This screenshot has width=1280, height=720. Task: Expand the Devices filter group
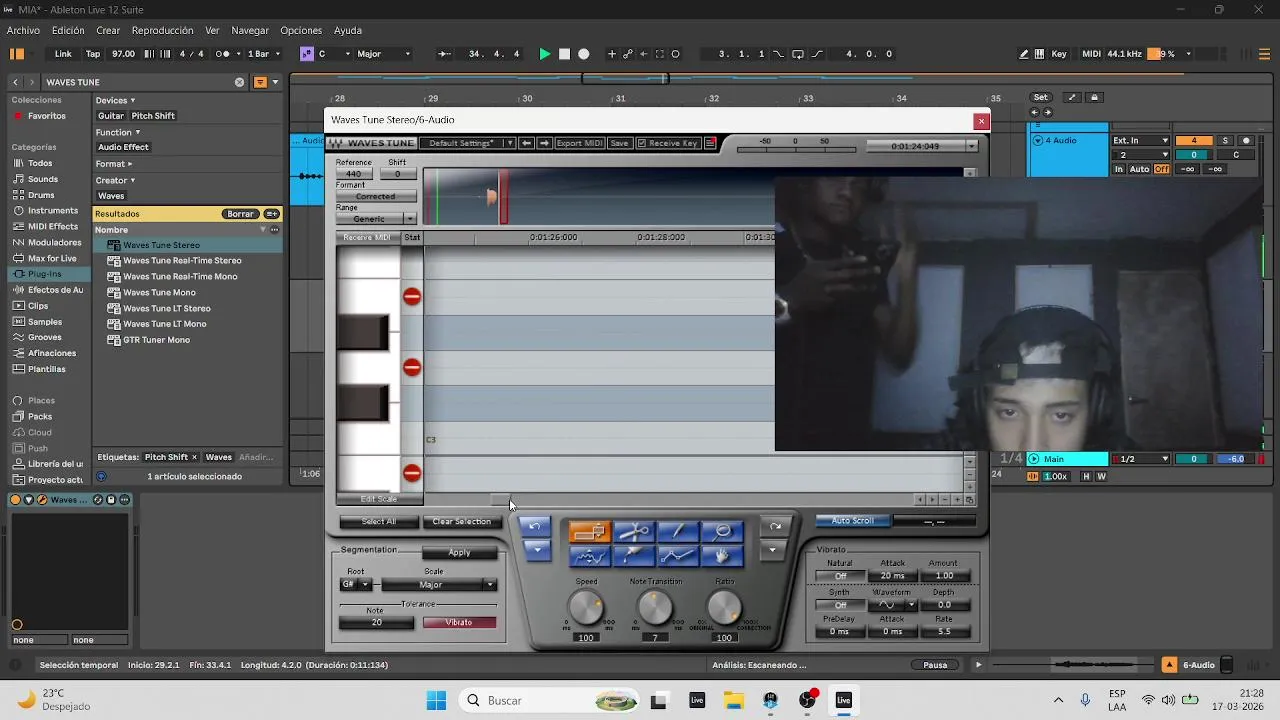click(115, 100)
